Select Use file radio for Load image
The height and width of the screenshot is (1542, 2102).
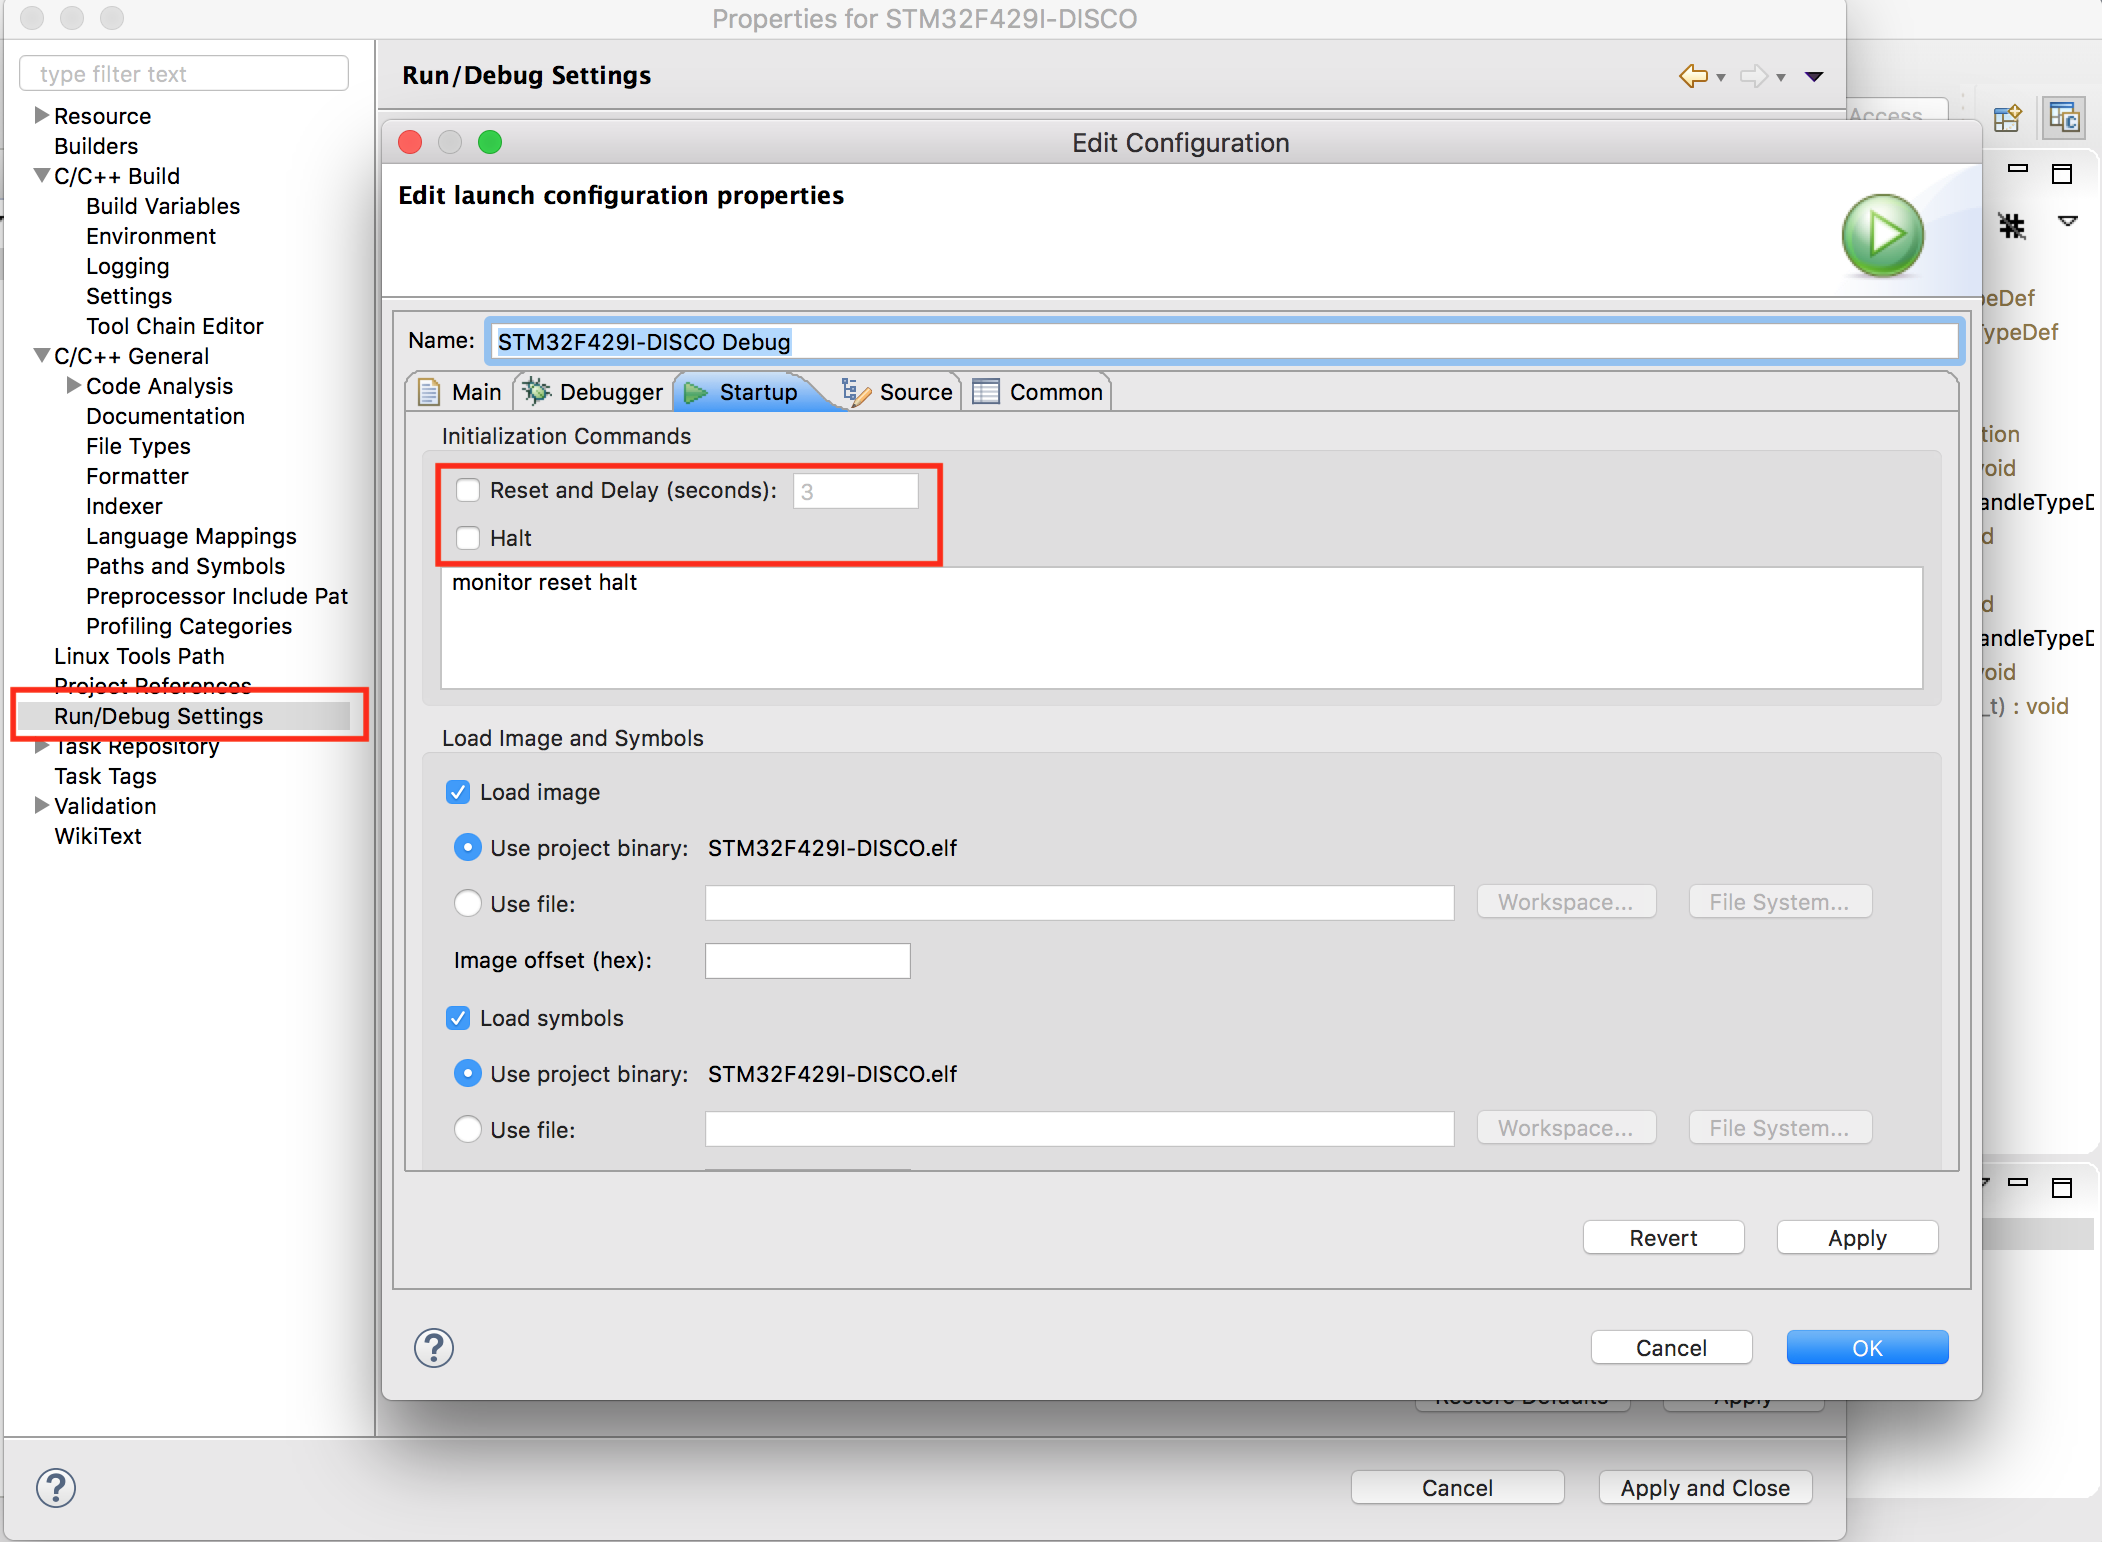(467, 904)
